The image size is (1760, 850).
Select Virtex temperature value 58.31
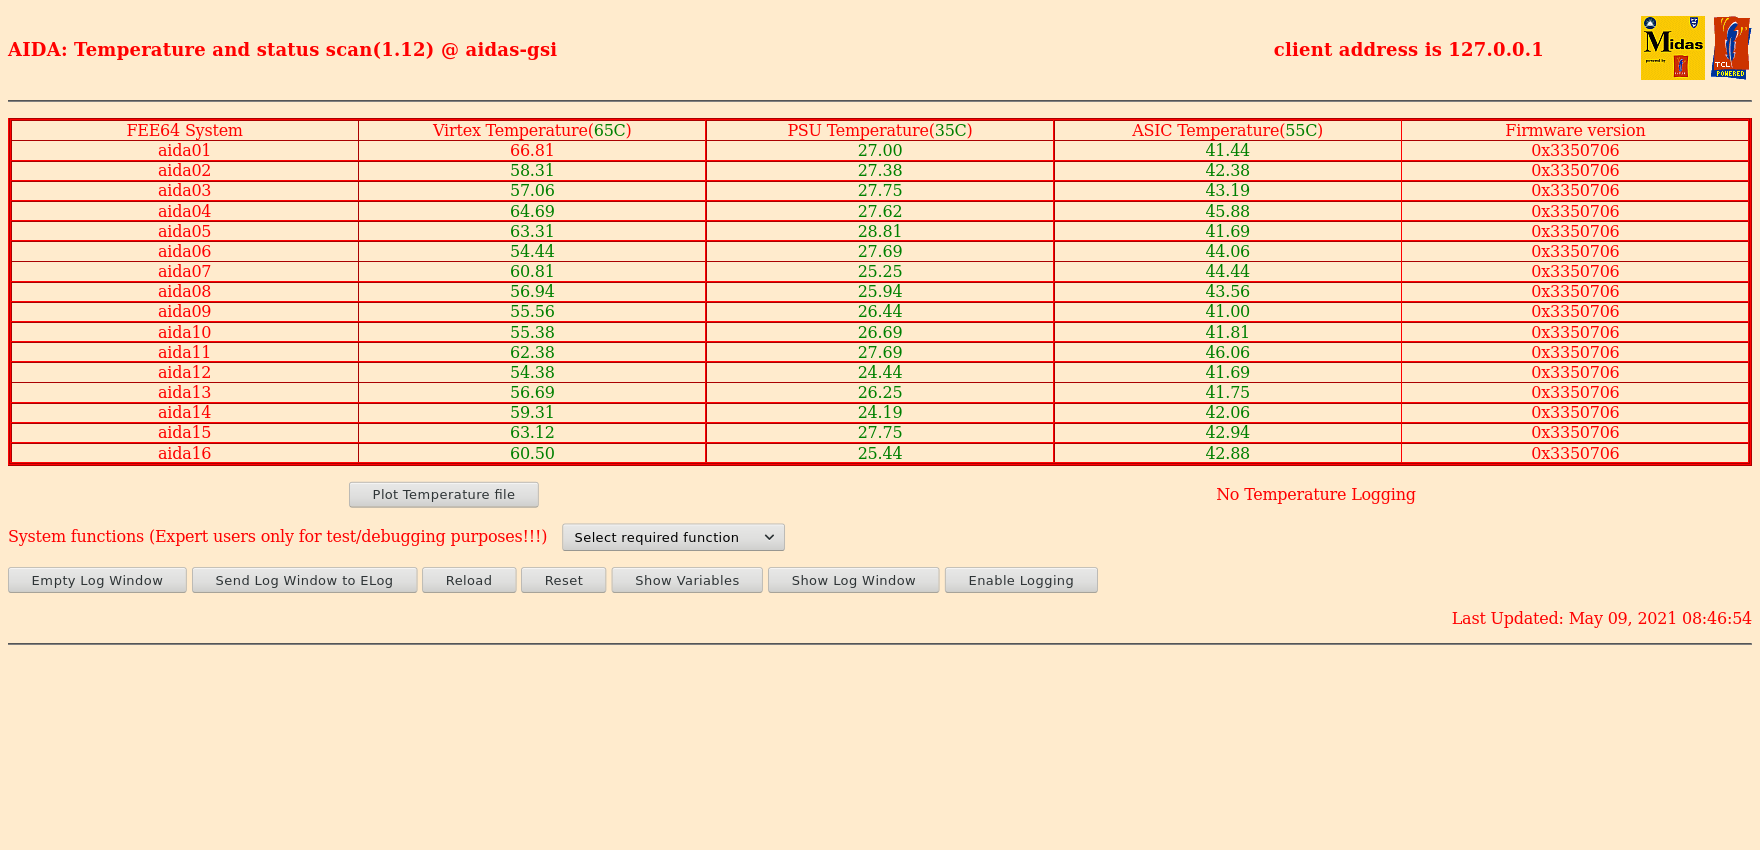point(532,170)
